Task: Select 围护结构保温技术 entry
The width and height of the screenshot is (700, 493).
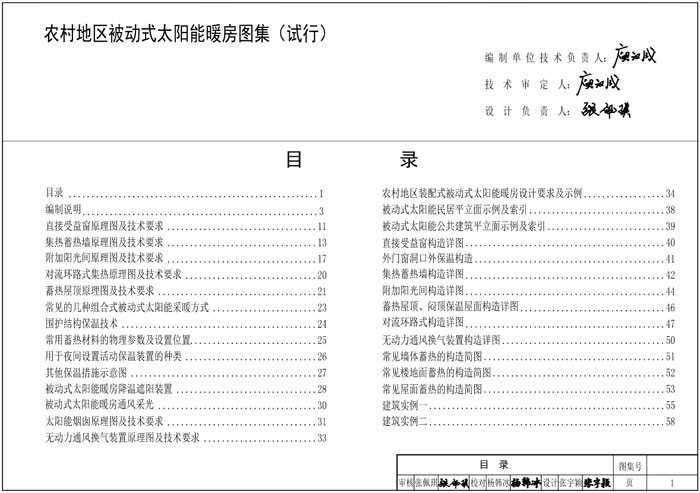Action: 186,324
